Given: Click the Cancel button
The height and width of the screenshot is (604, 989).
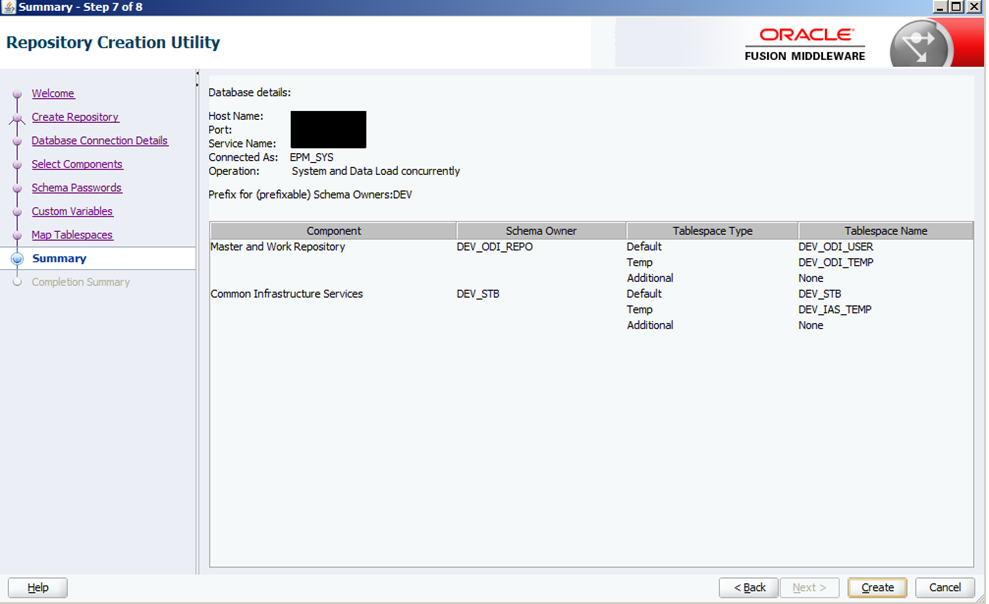Looking at the screenshot, I should click(x=945, y=587).
